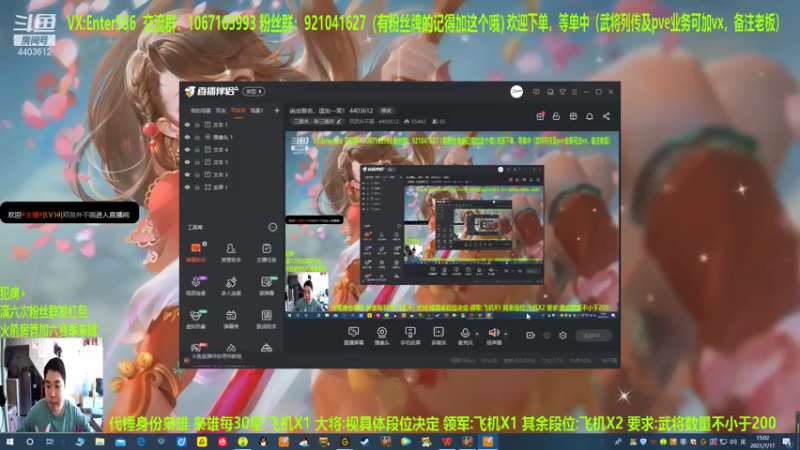Open the 多人连麦 tool

point(231,286)
